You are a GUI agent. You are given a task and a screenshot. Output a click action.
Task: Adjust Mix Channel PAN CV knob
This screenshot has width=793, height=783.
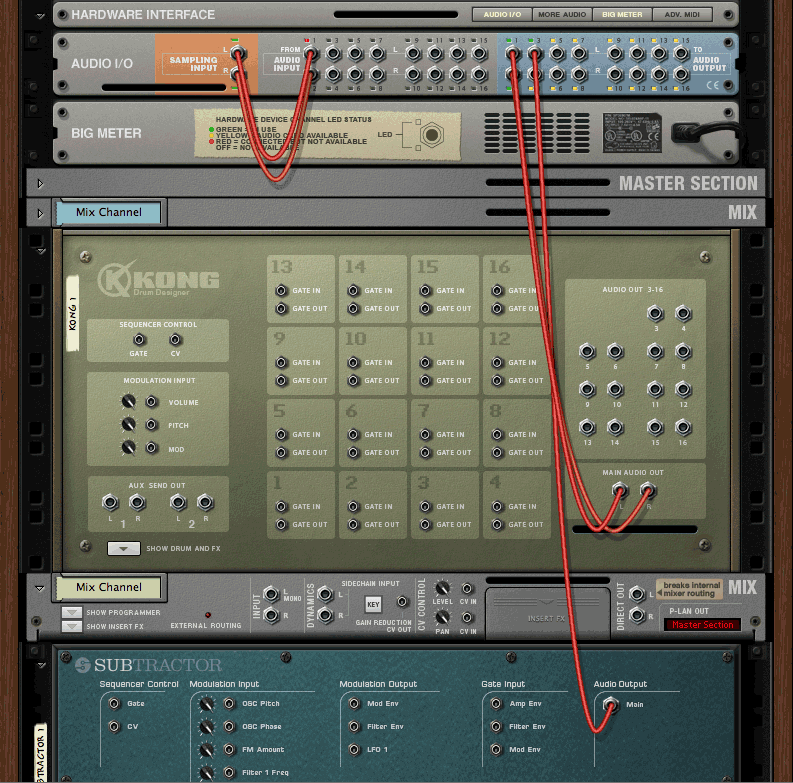click(443, 617)
